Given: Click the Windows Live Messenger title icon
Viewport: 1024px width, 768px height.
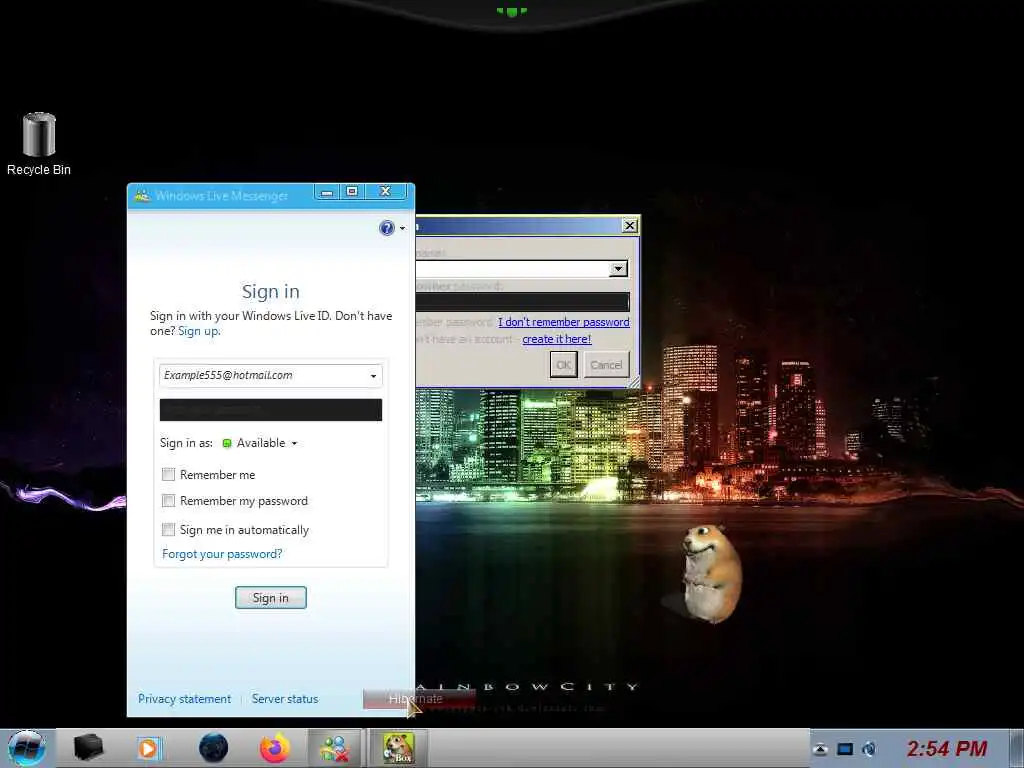Looking at the screenshot, I should 142,195.
